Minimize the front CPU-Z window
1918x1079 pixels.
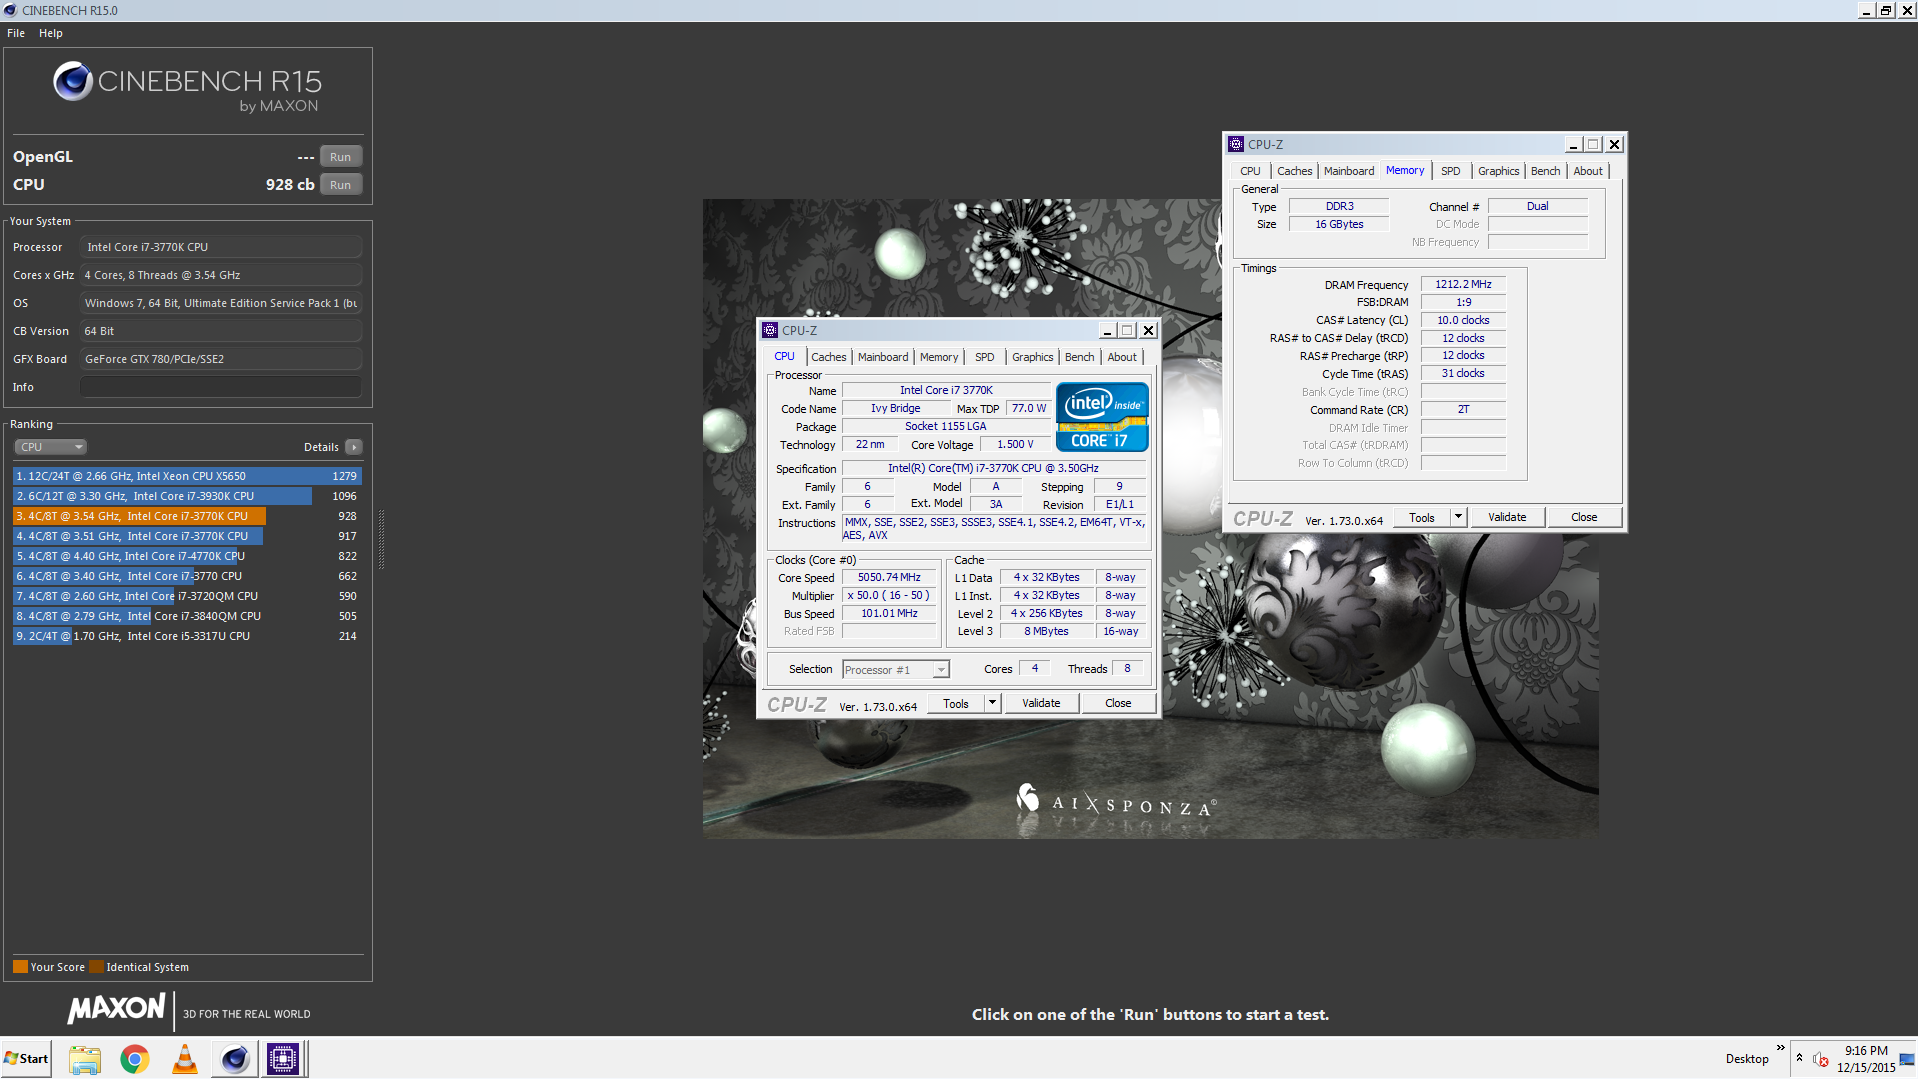click(x=1107, y=331)
